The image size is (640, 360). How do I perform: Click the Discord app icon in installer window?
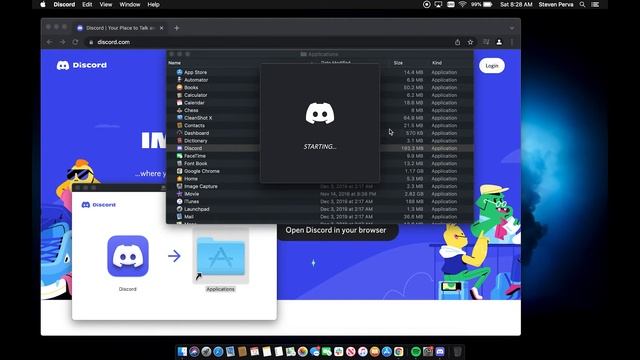pyautogui.click(x=128, y=256)
